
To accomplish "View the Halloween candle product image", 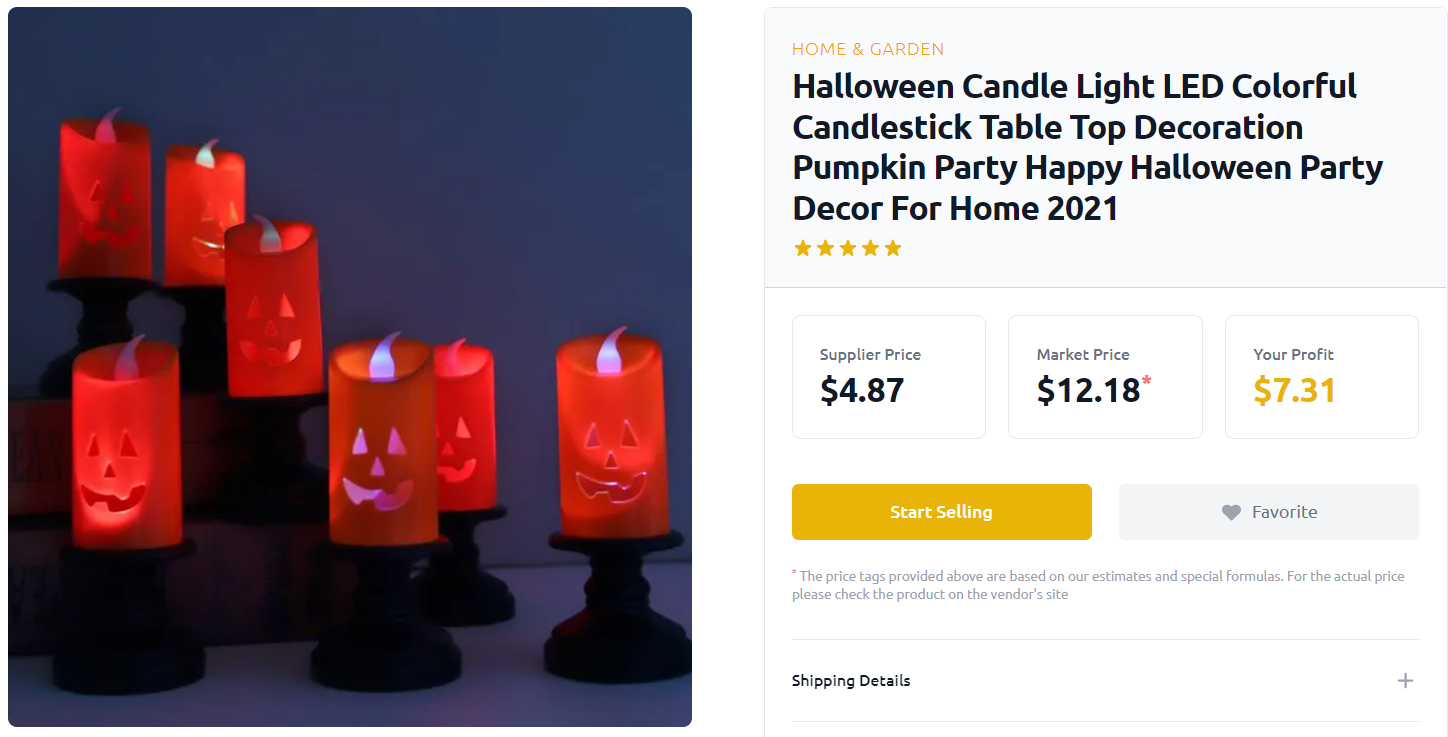I will (x=350, y=366).
